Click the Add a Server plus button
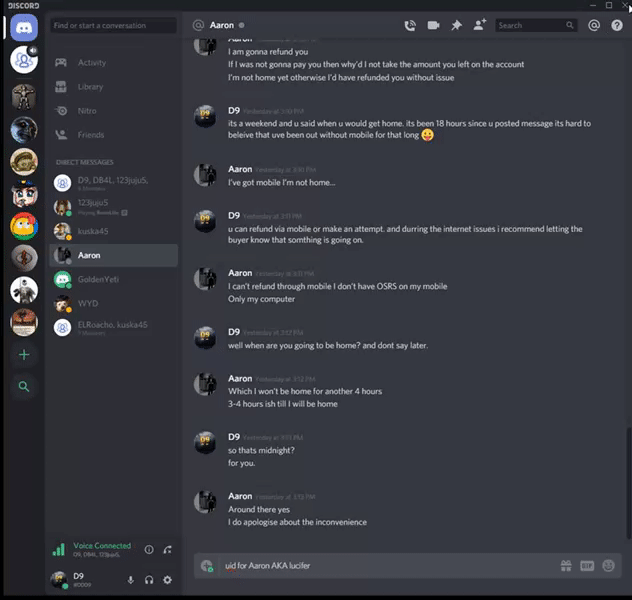The width and height of the screenshot is (632, 600). coord(24,355)
